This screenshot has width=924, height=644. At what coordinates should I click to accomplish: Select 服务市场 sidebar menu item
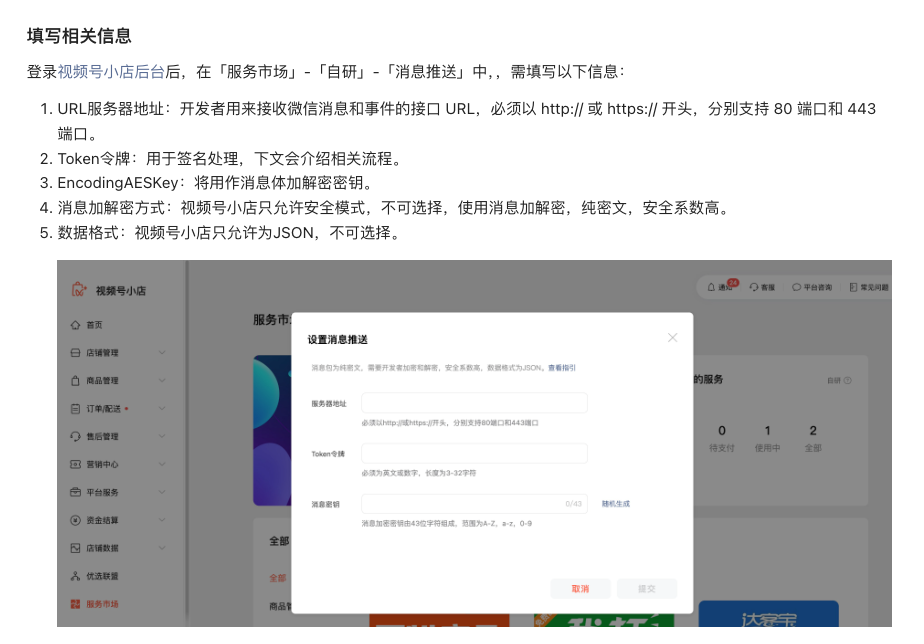pos(103,604)
